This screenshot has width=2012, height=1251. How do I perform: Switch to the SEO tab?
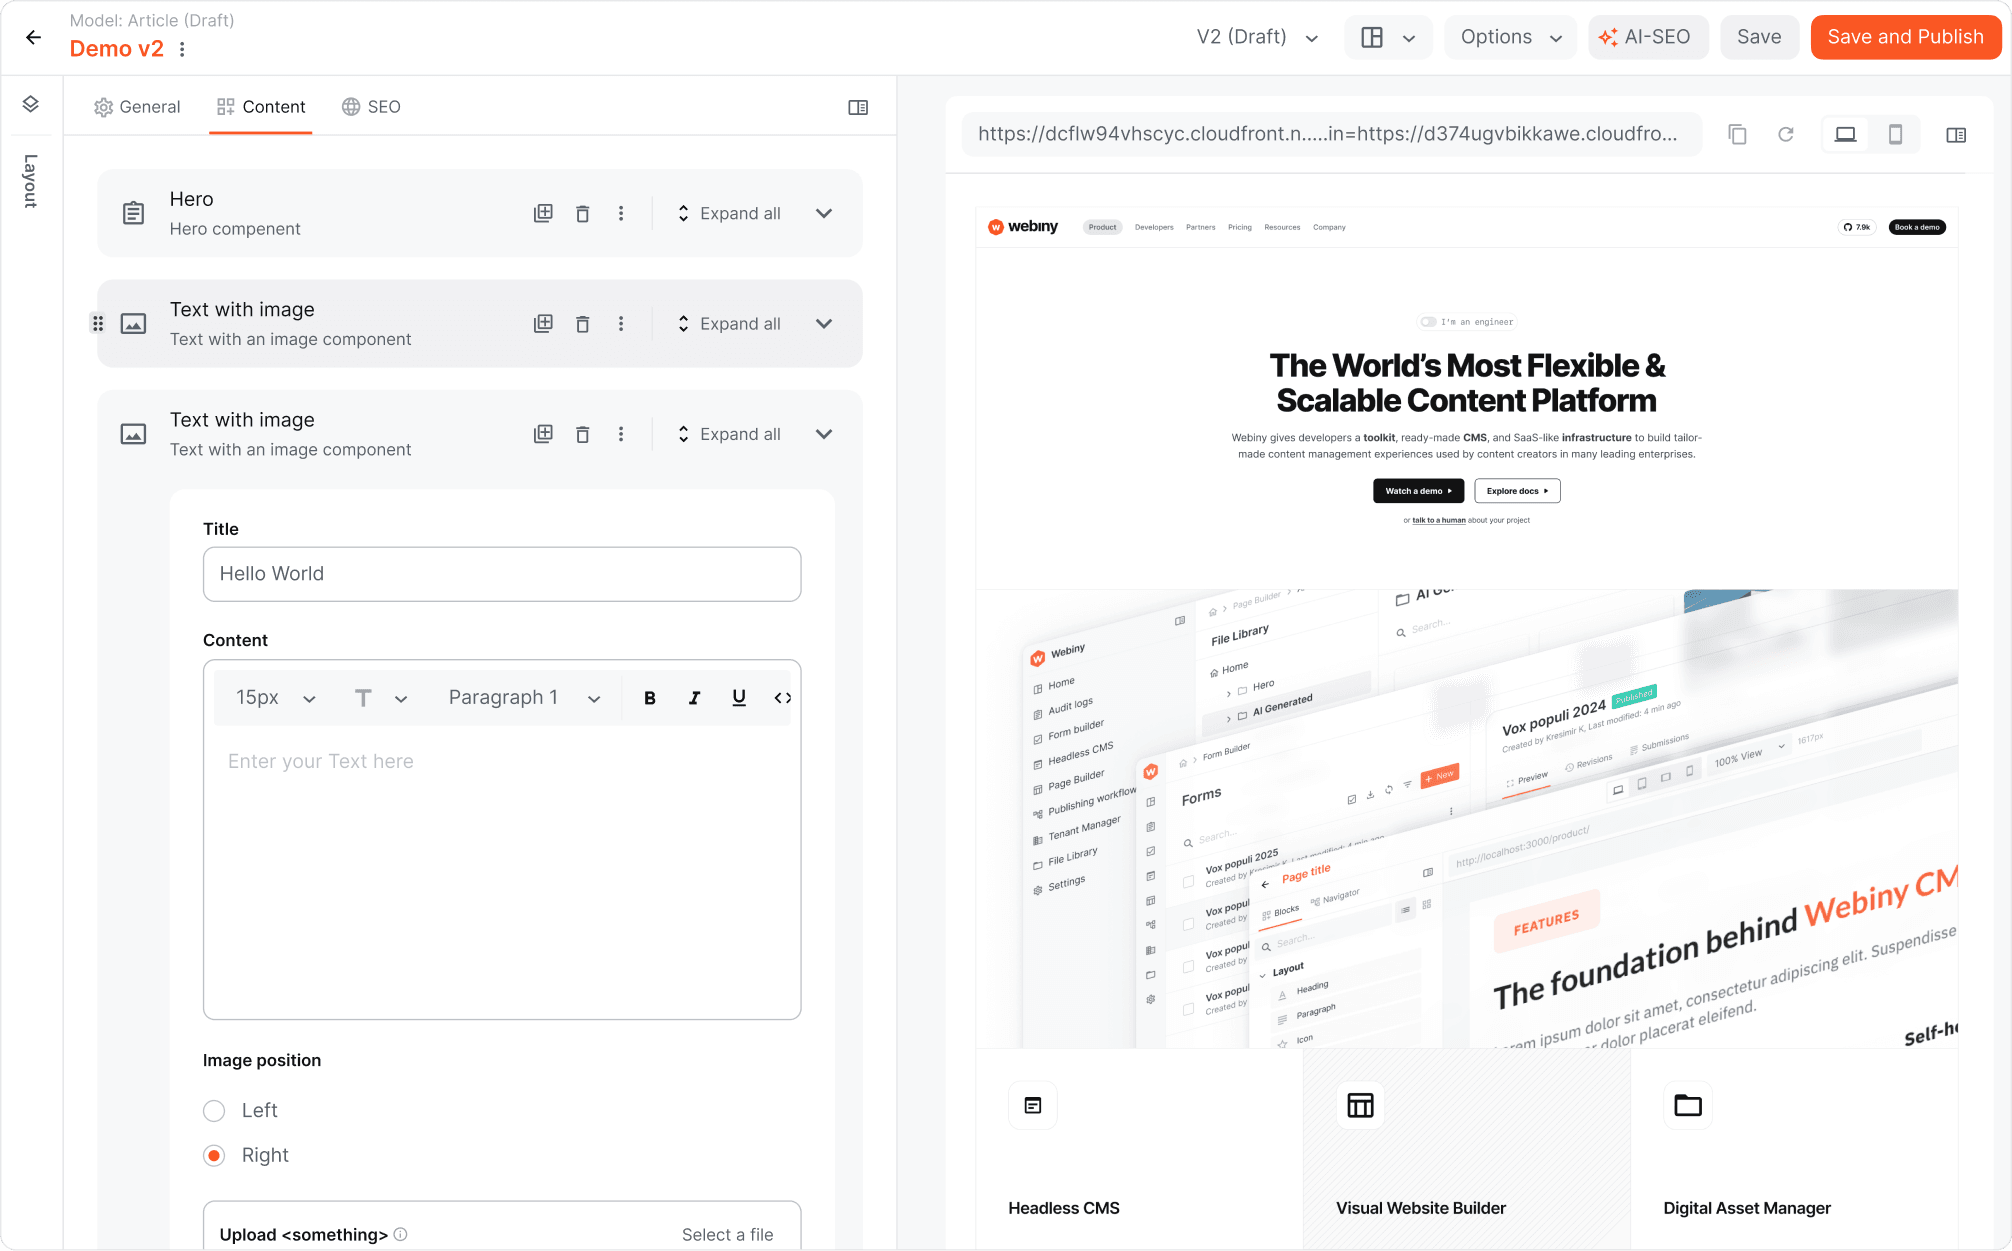coord(371,107)
